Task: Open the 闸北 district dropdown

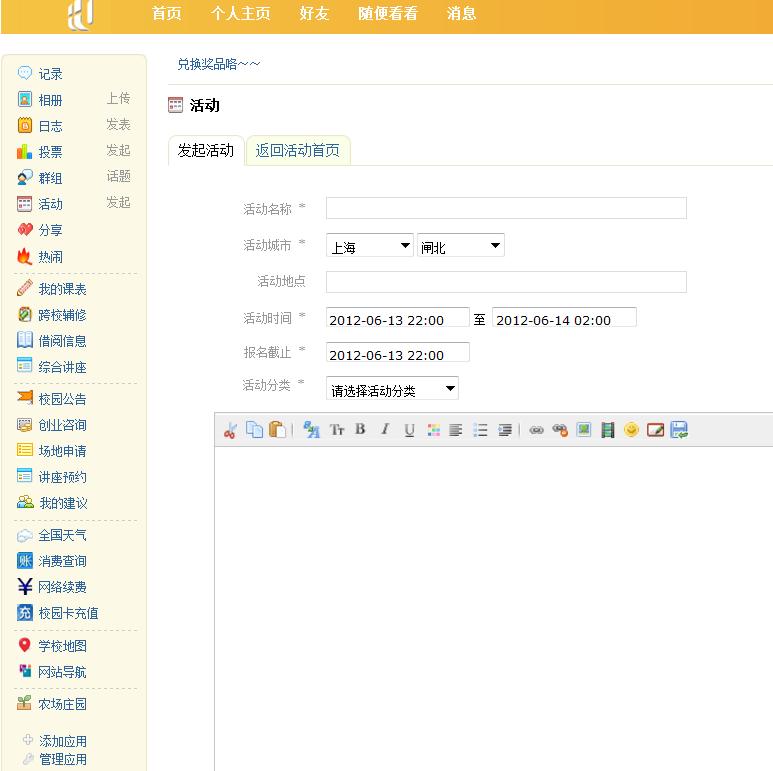Action: [x=460, y=246]
